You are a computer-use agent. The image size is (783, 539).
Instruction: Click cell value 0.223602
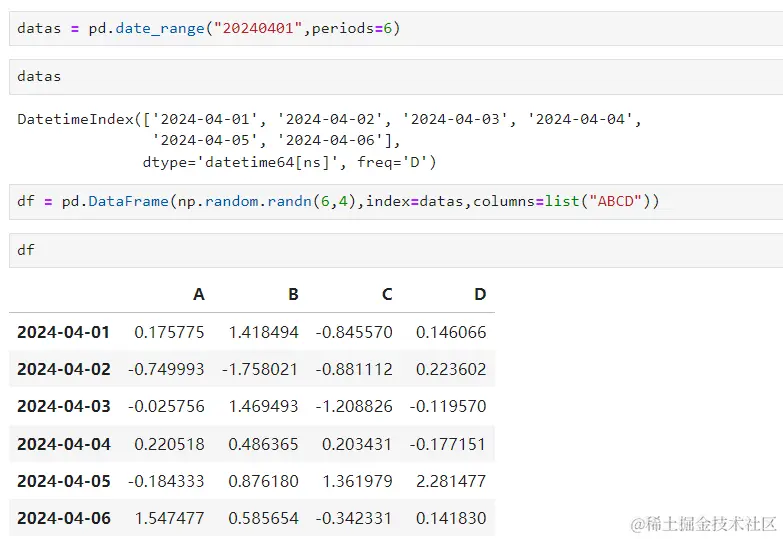click(451, 369)
